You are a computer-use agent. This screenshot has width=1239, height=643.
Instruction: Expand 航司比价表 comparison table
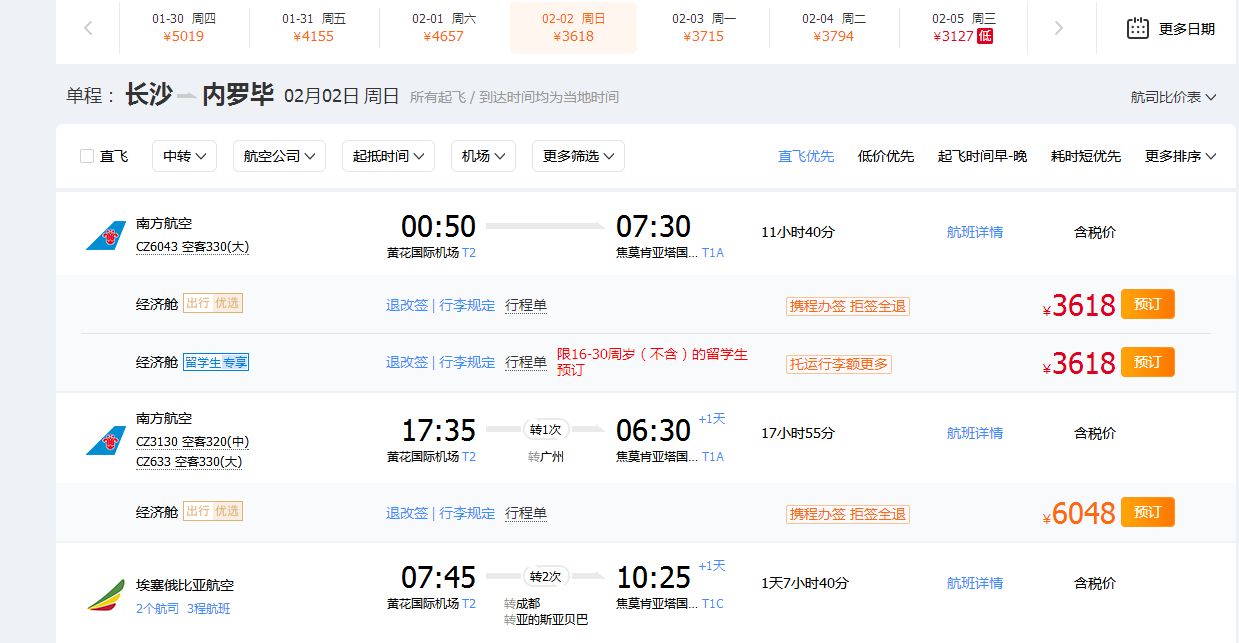pyautogui.click(x=1173, y=97)
